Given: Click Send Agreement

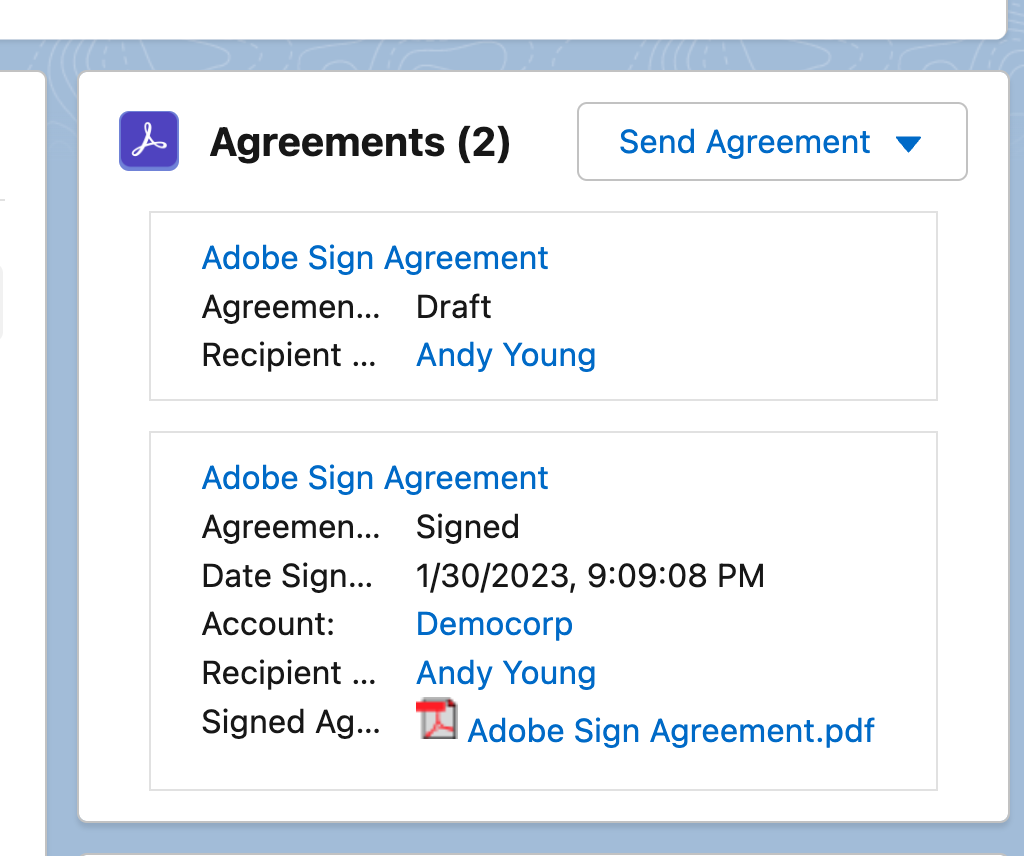Looking at the screenshot, I should (744, 142).
